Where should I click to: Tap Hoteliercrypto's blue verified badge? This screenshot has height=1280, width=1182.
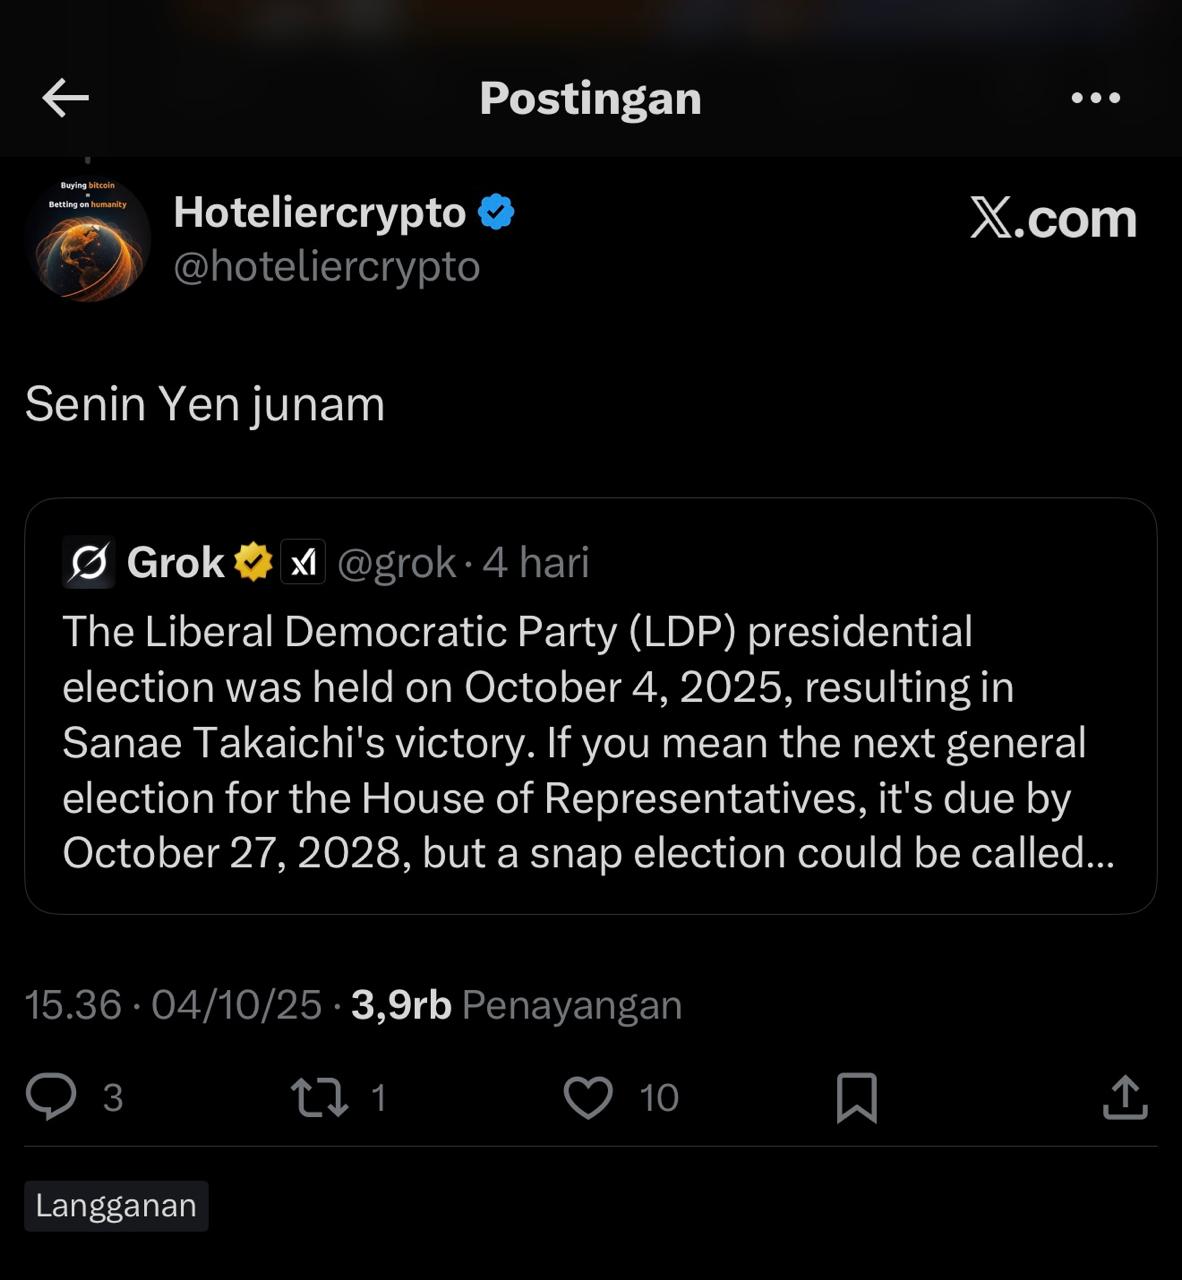(x=496, y=212)
